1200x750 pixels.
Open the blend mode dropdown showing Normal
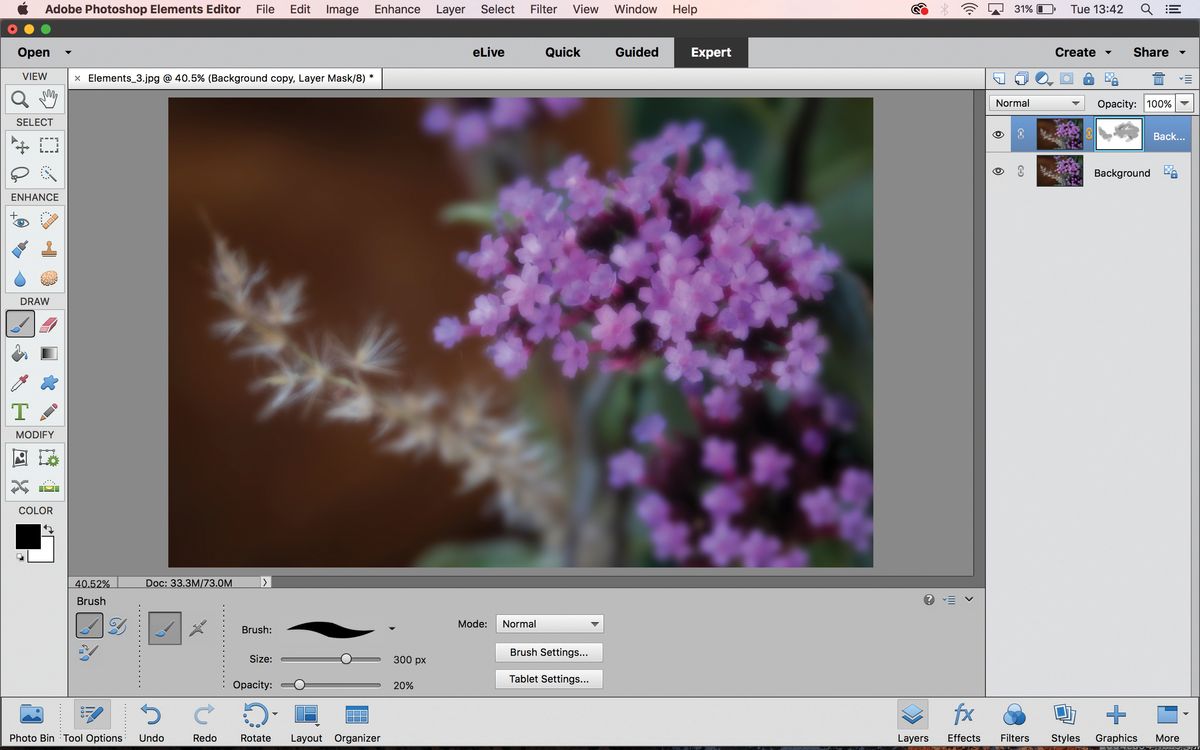point(1036,102)
